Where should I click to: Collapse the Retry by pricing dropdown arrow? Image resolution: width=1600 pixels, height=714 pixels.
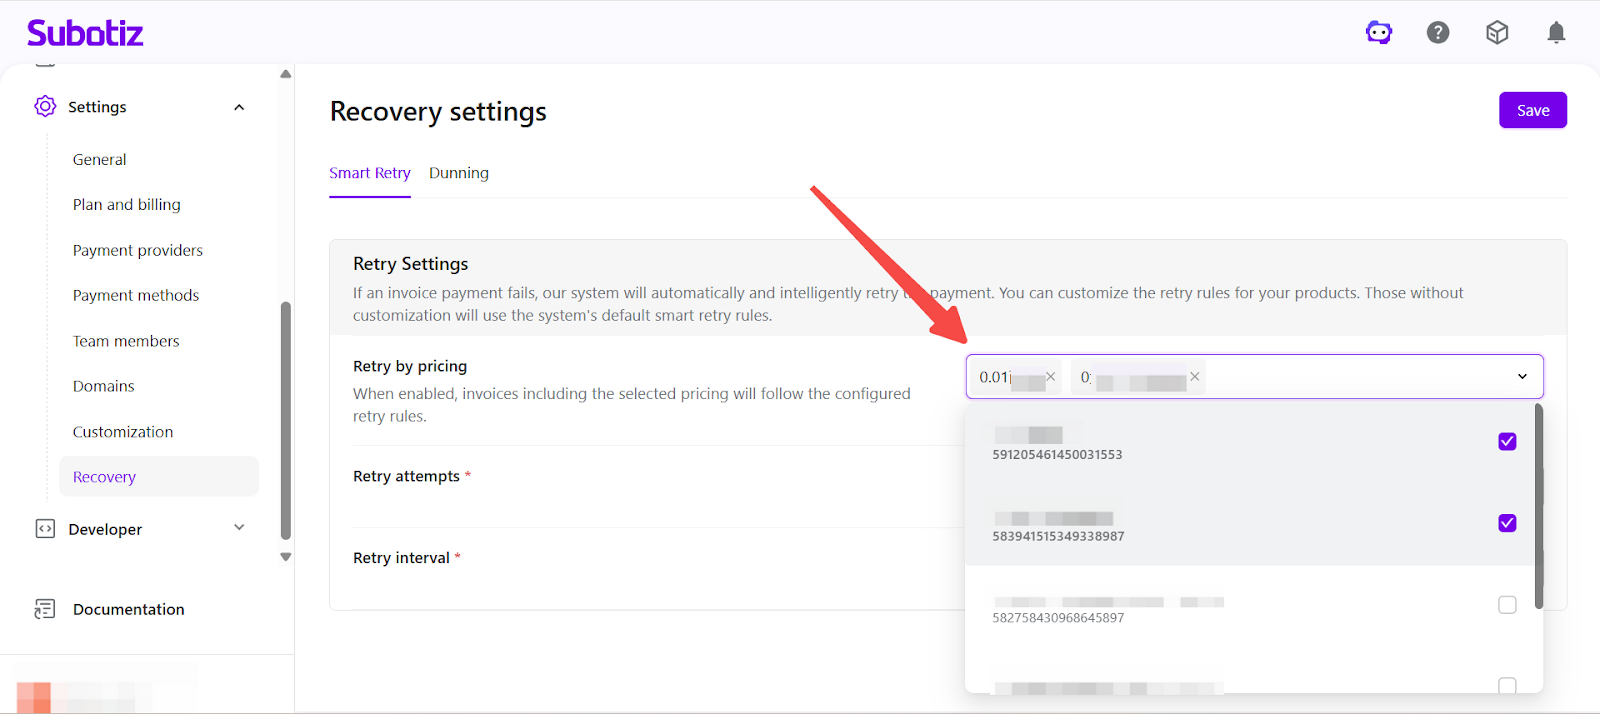pos(1522,377)
